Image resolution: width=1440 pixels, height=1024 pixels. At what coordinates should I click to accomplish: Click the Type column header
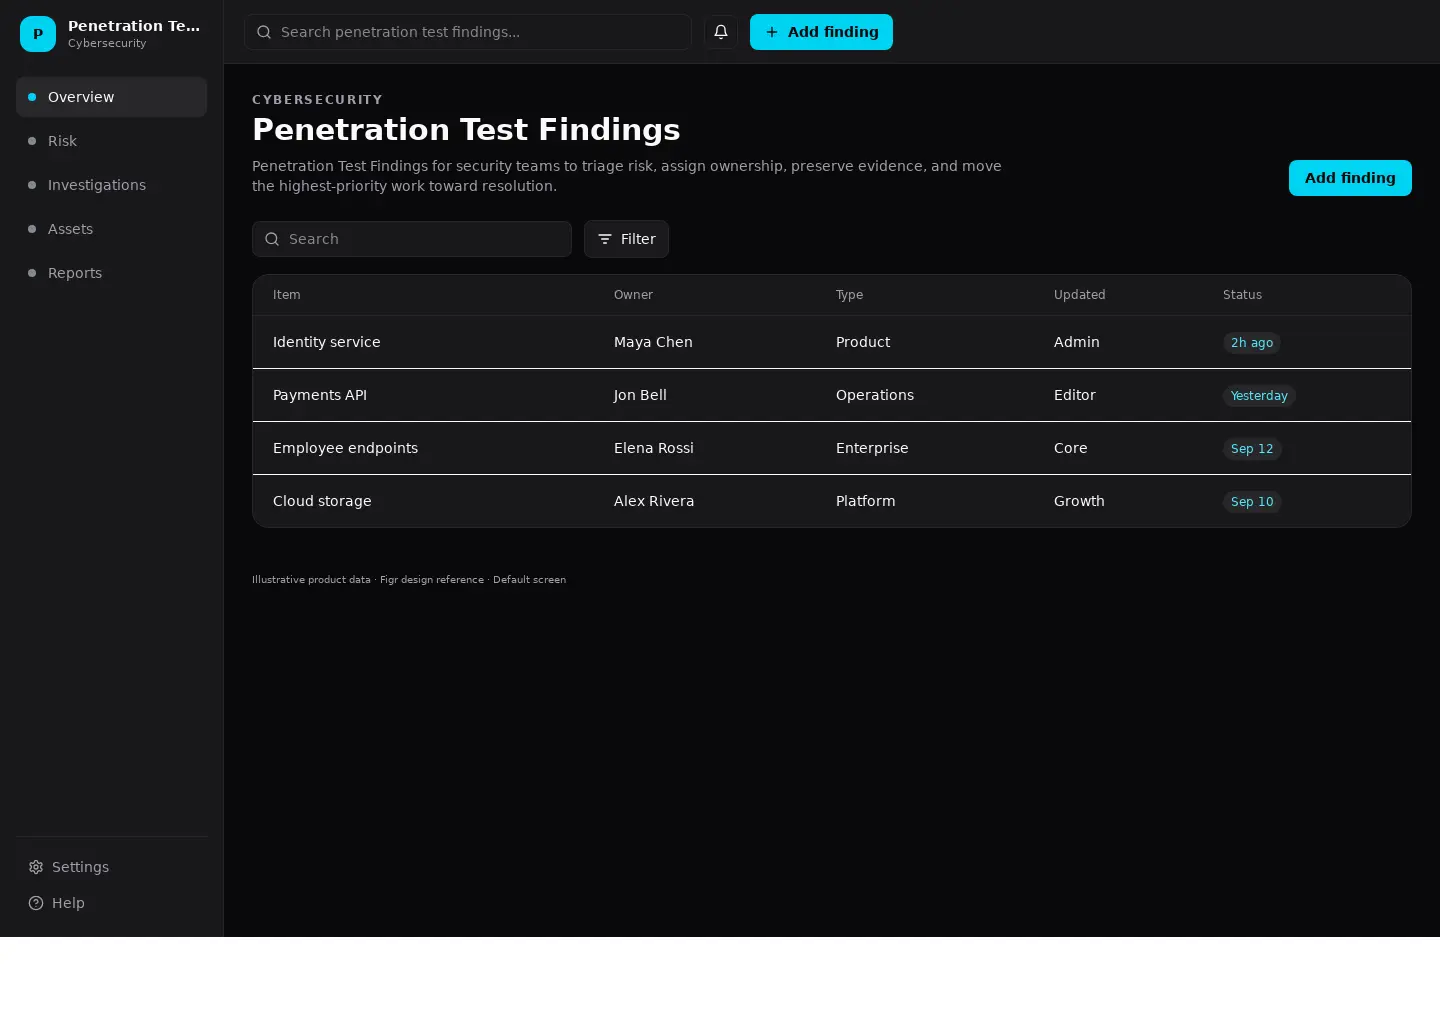click(x=849, y=295)
